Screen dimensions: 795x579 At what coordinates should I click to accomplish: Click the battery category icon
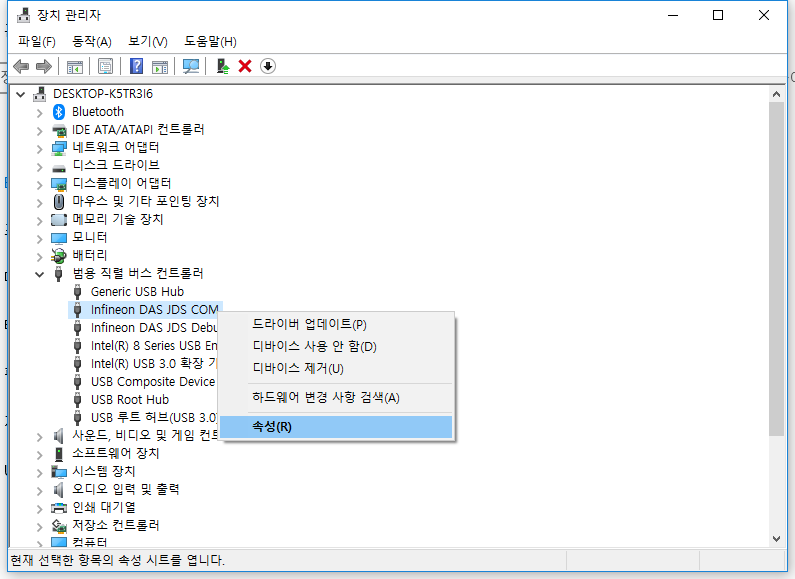[59, 256]
